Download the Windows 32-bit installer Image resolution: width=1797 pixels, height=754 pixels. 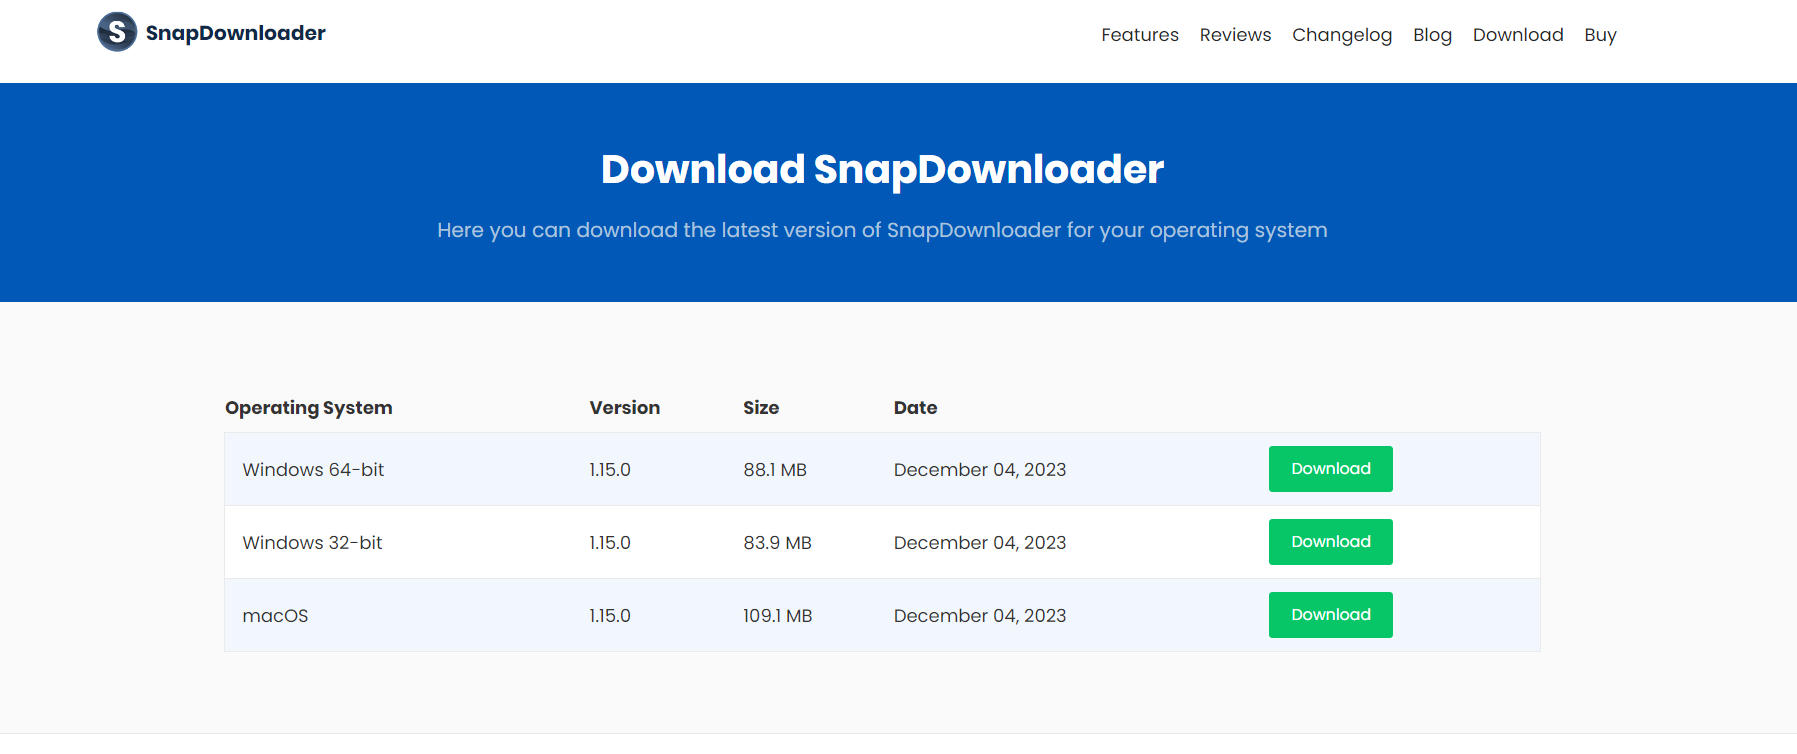(1330, 542)
